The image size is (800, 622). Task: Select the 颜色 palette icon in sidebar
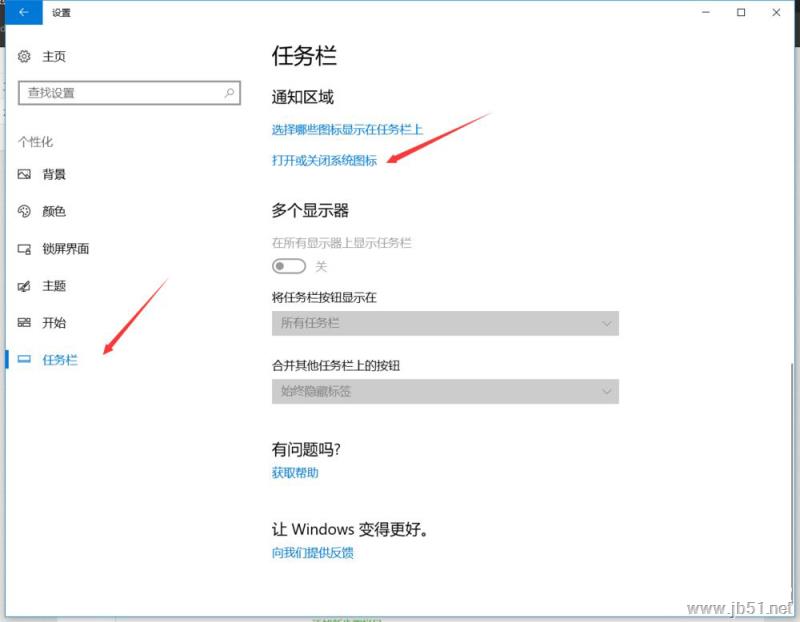coord(25,211)
